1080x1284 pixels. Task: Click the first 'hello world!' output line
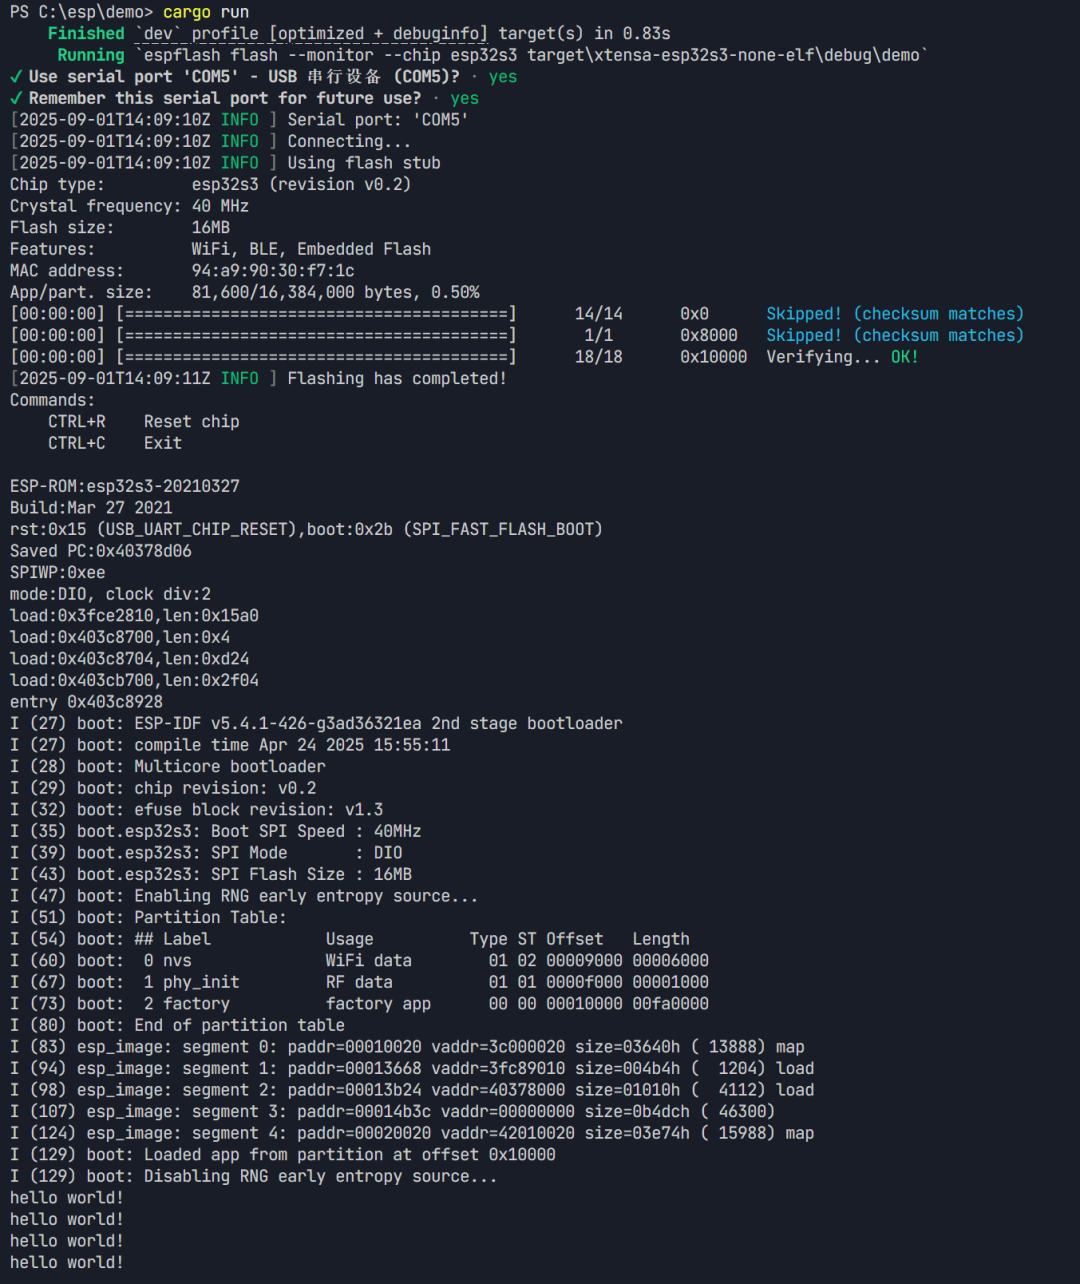67,1198
